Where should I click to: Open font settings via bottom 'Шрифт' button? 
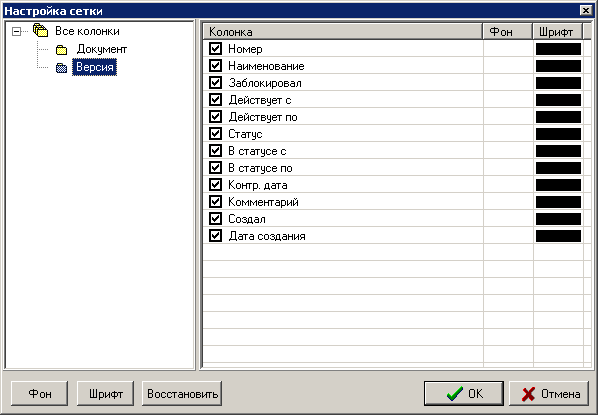pos(105,393)
